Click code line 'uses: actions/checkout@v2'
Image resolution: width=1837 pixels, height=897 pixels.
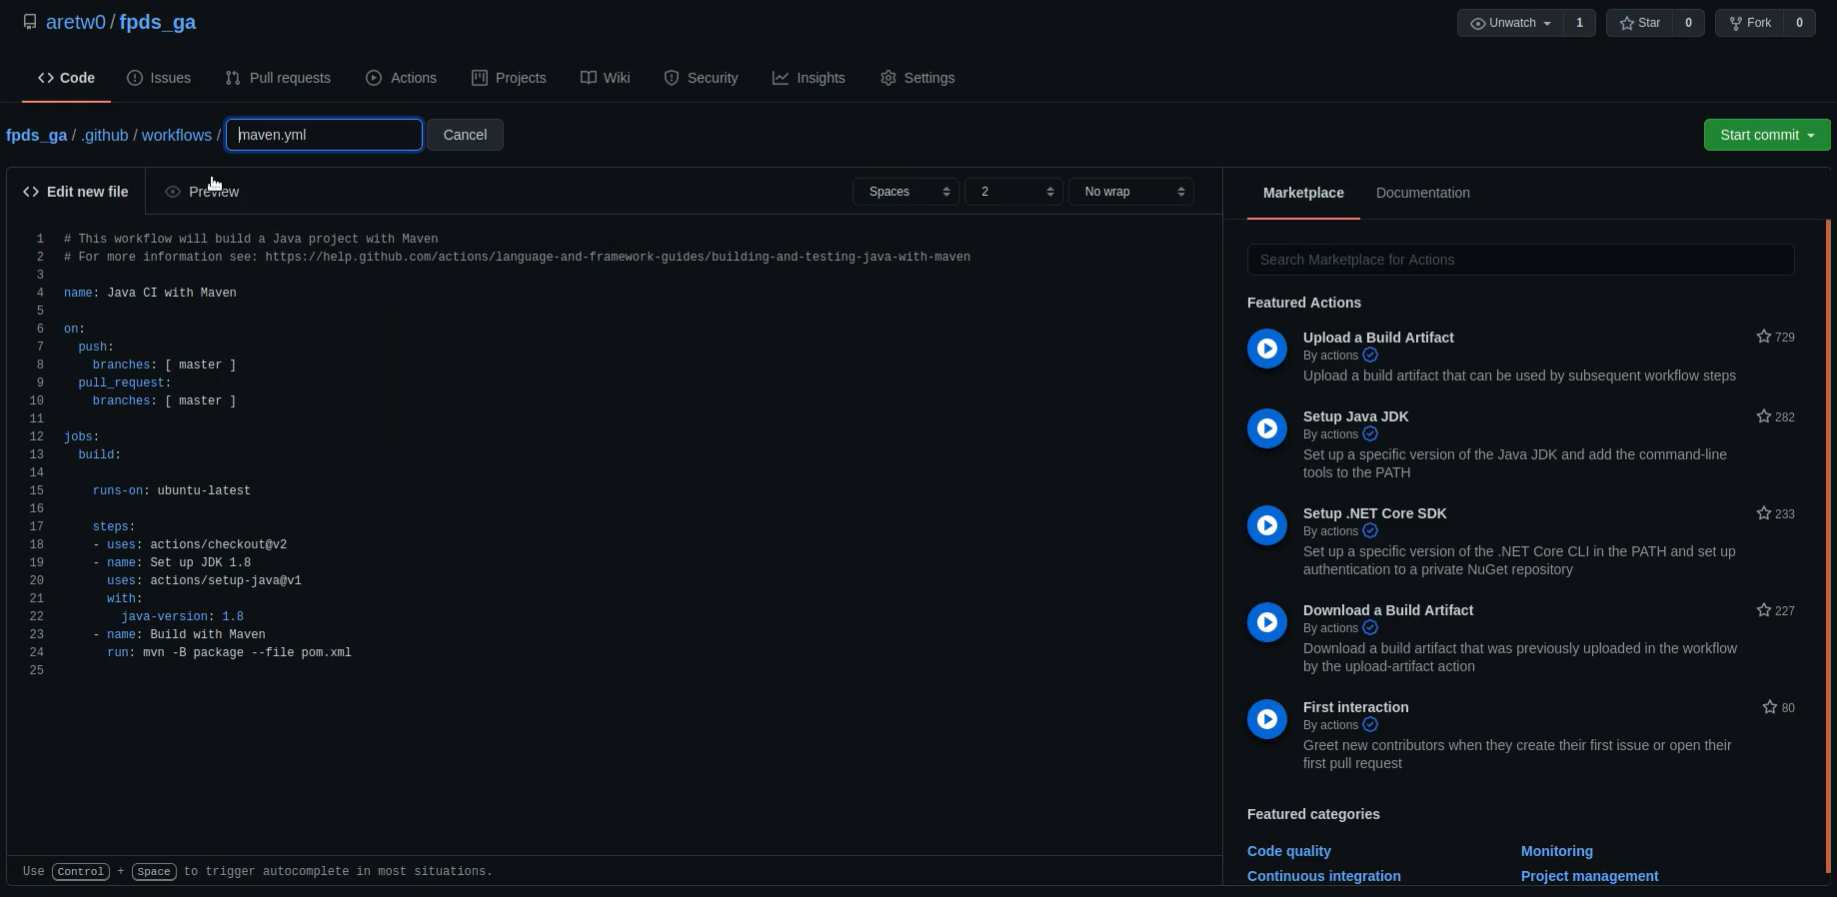(x=196, y=545)
